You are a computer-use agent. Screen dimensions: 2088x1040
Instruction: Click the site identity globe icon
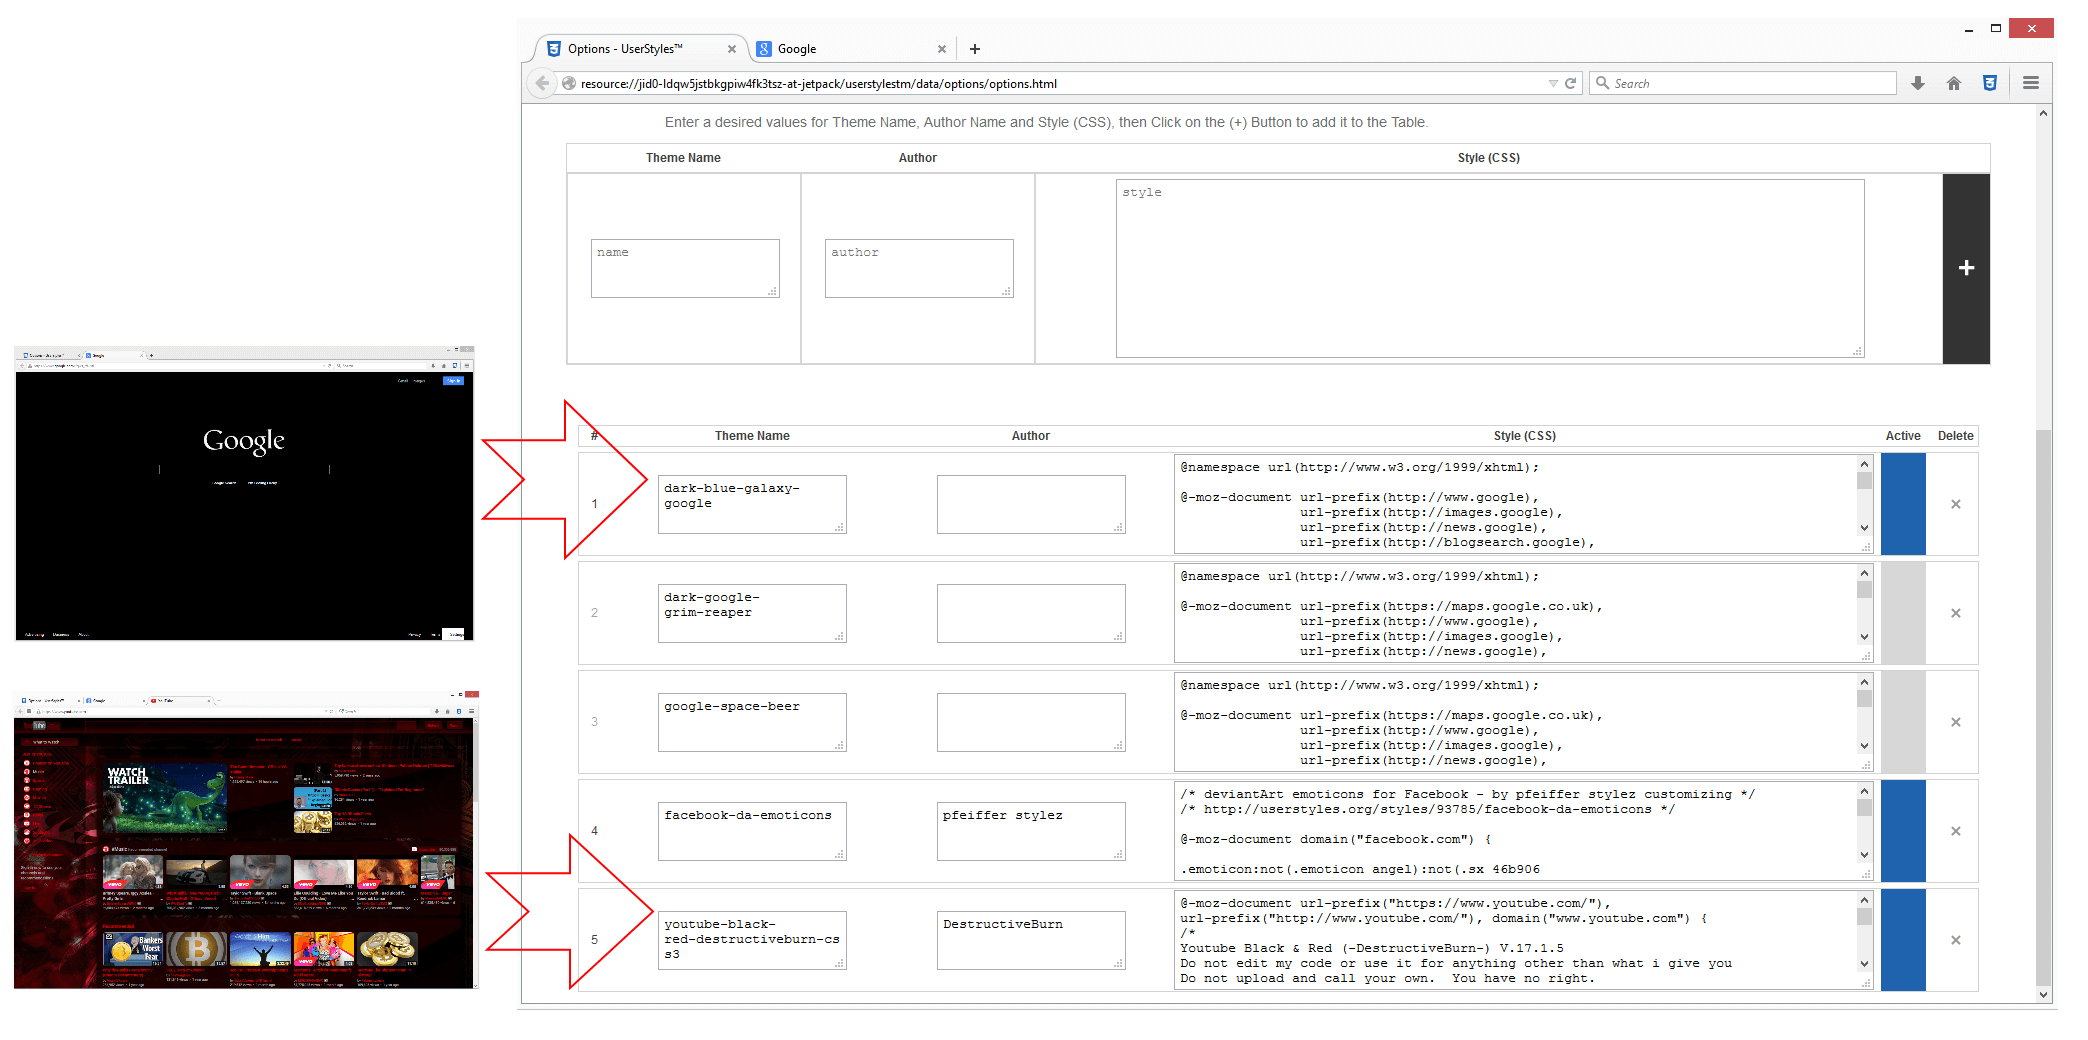point(569,83)
